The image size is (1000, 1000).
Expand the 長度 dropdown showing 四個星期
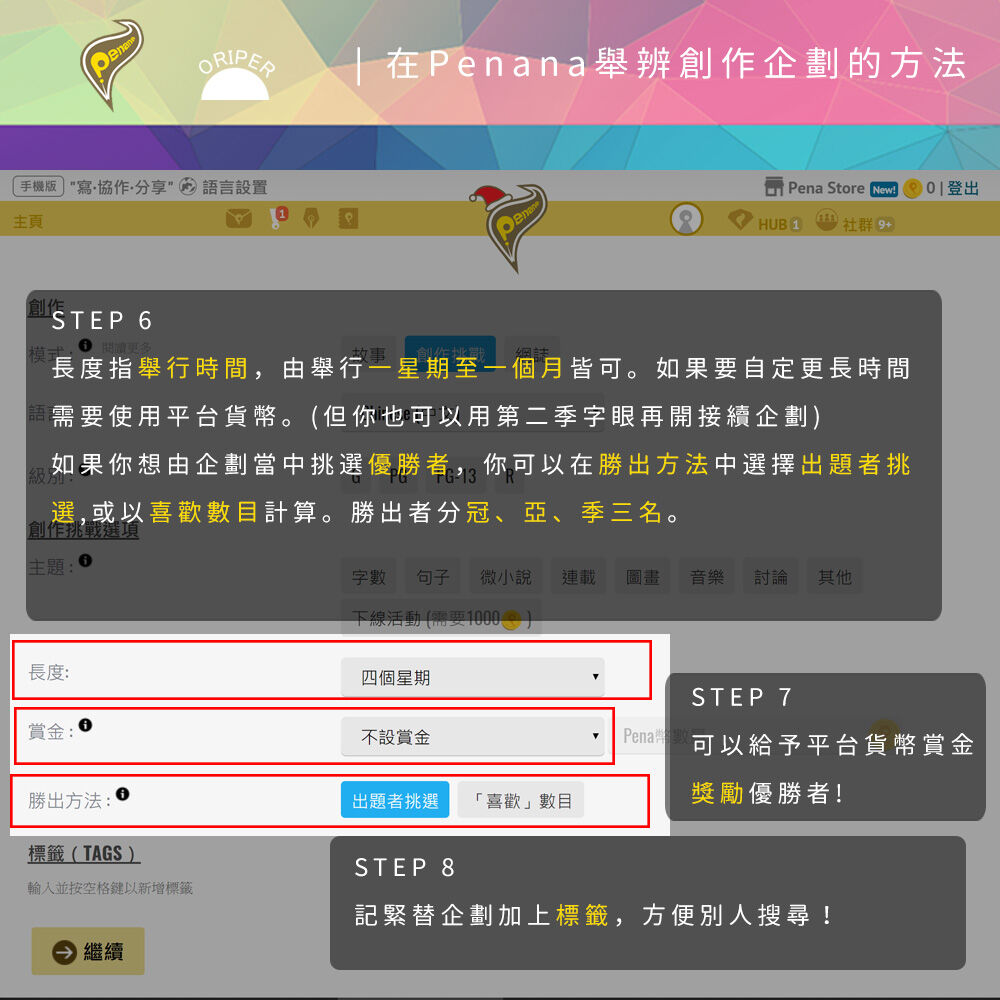(x=473, y=677)
